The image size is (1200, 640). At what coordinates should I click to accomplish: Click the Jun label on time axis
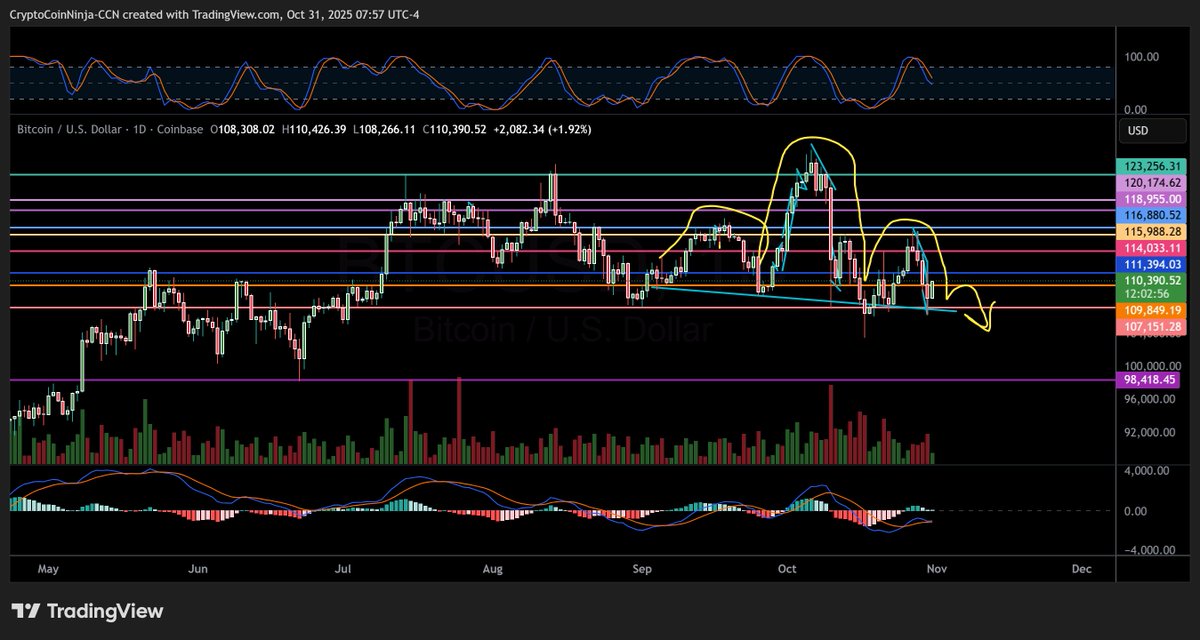click(x=198, y=569)
